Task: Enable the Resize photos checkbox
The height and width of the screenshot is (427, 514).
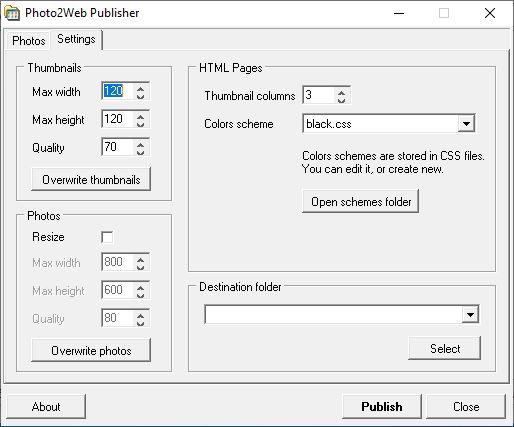Action: point(107,237)
